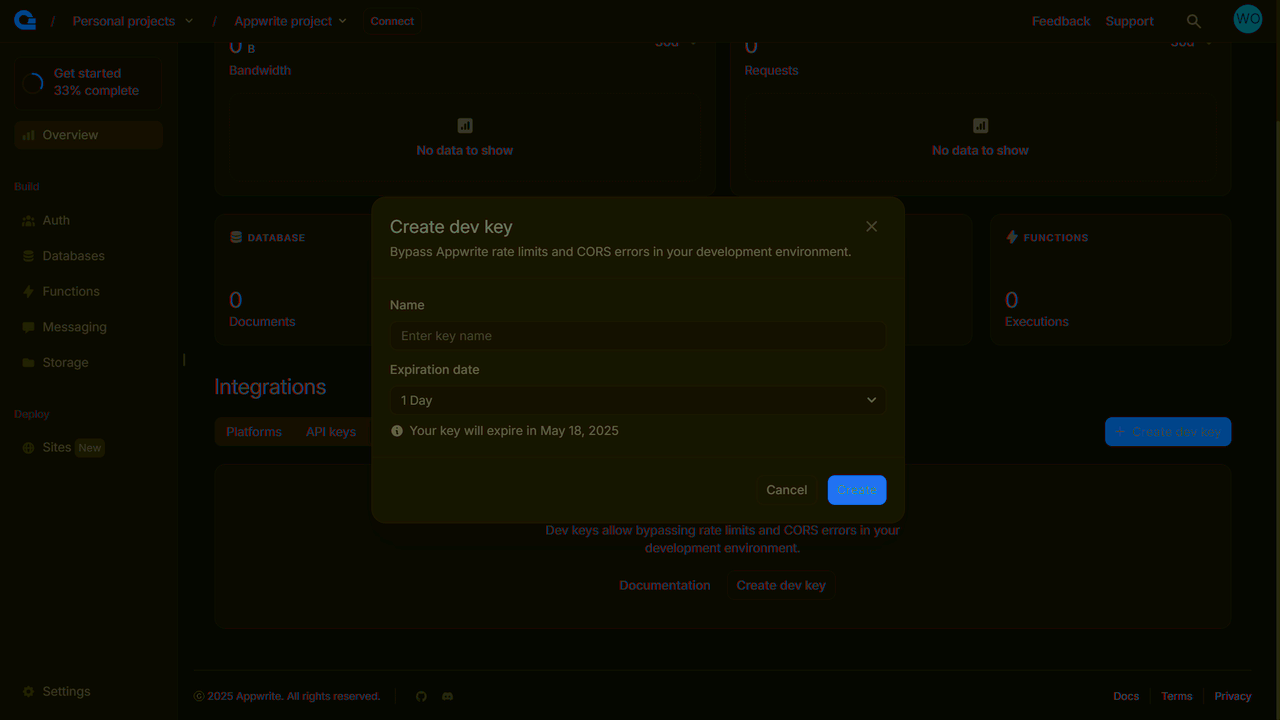The image size is (1280, 720).
Task: Open Databases from the sidebar
Action: click(x=73, y=255)
